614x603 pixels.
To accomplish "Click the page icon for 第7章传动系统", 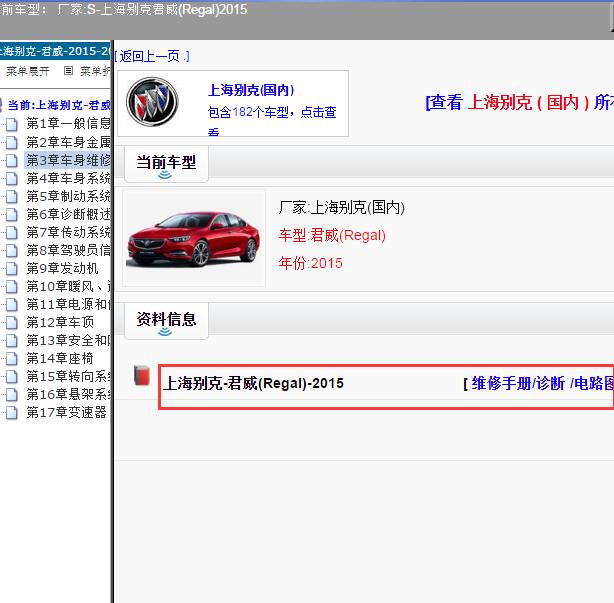I will click(x=12, y=233).
